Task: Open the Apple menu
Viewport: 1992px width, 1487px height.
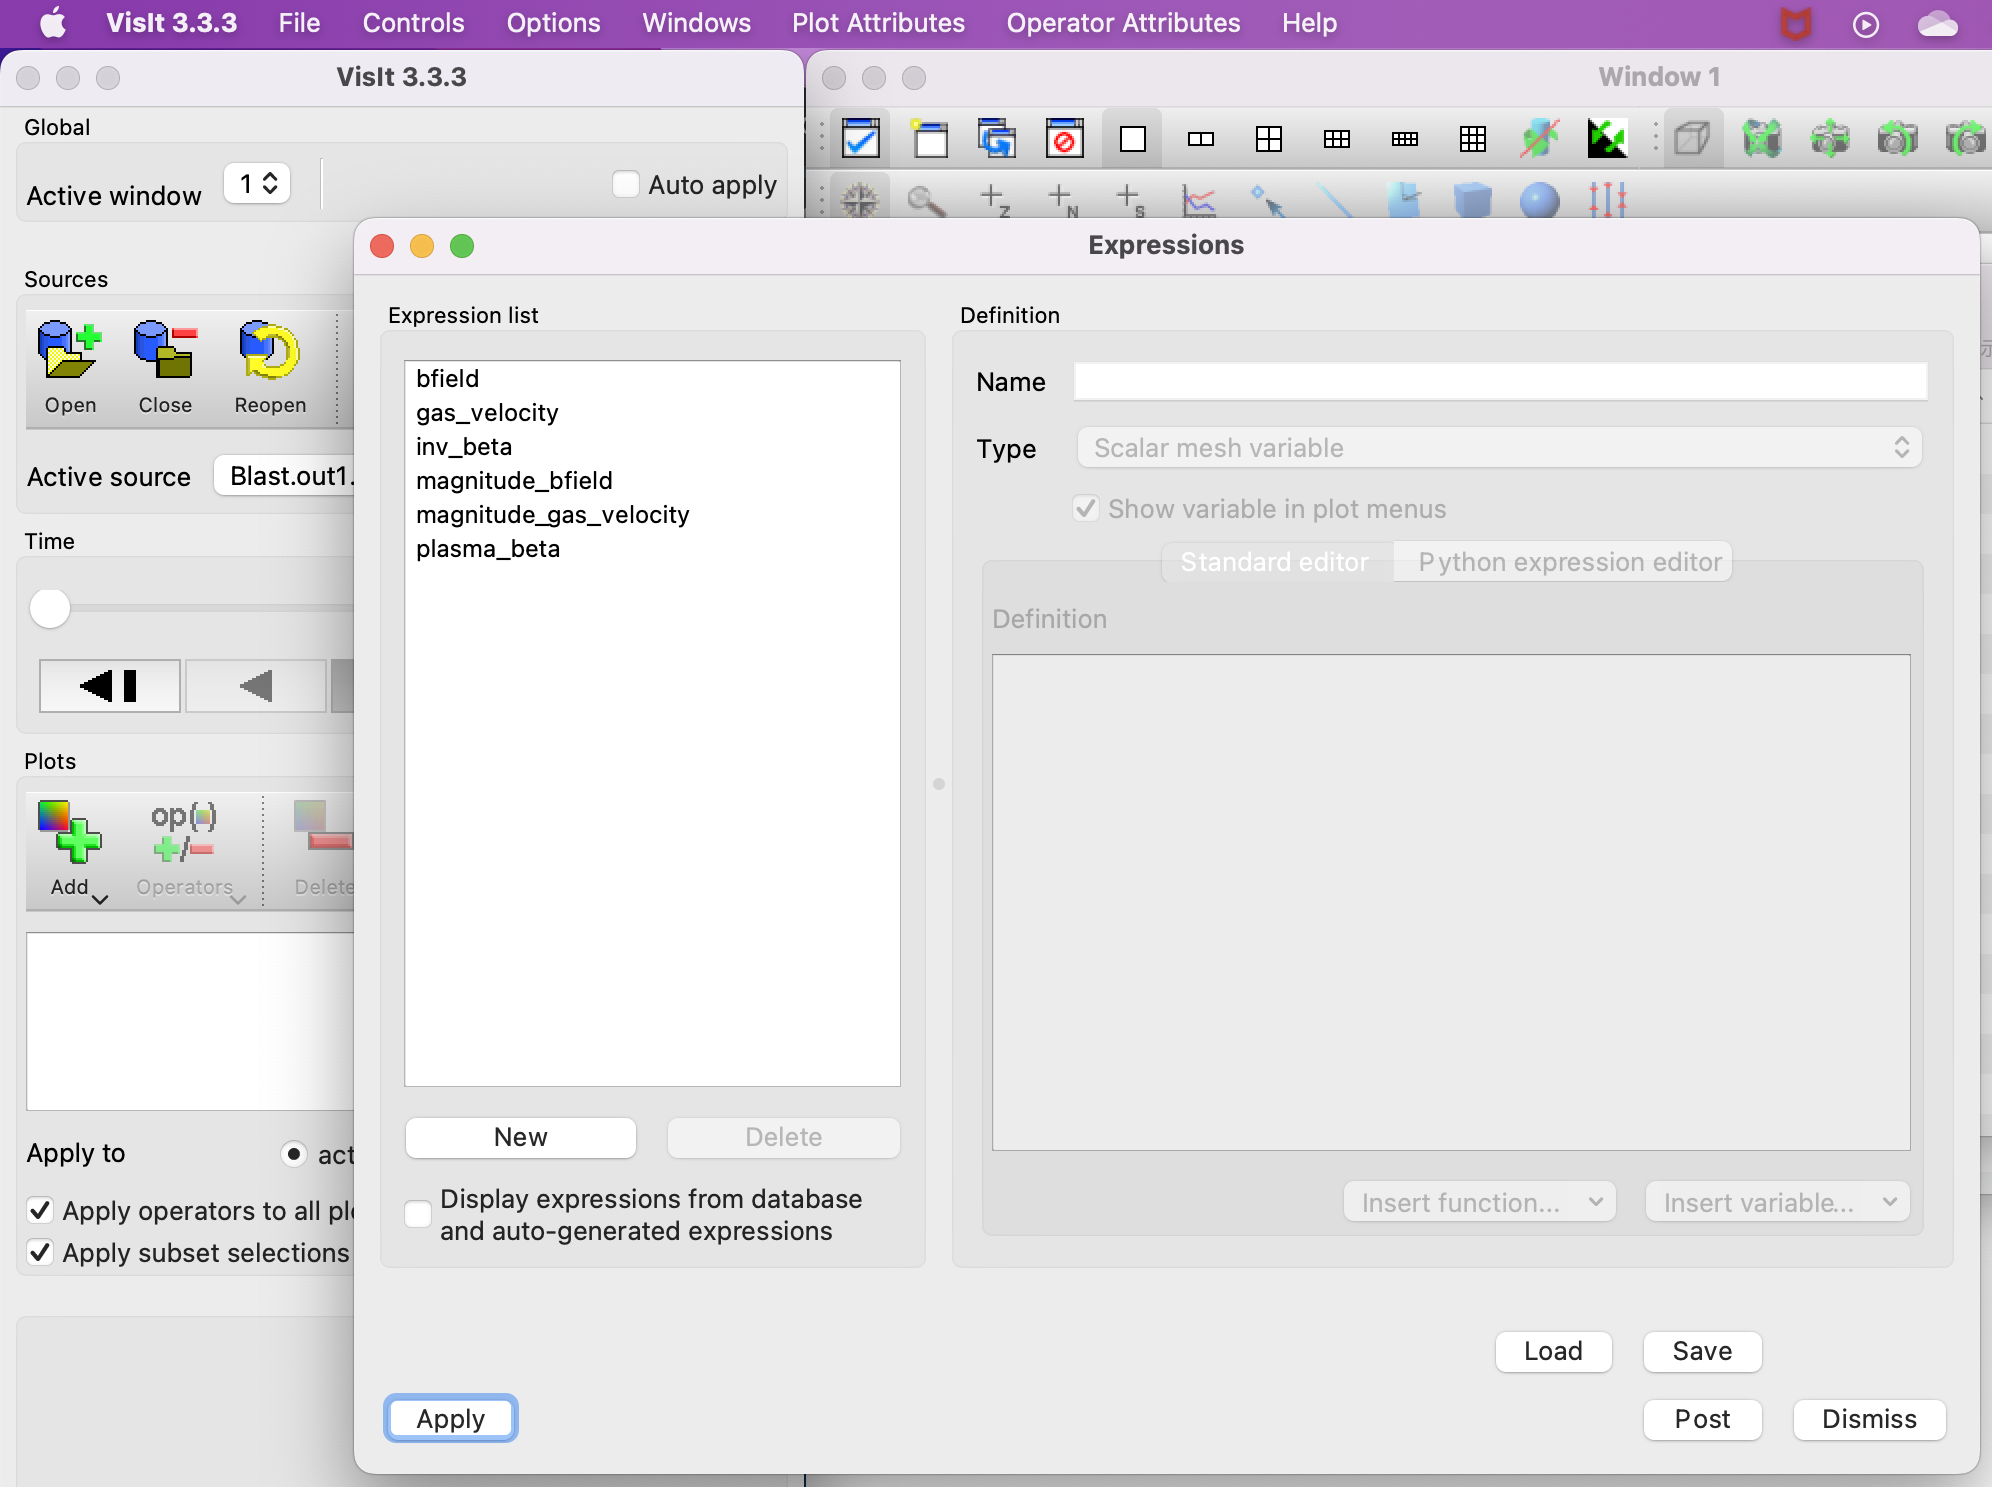Action: 52,23
